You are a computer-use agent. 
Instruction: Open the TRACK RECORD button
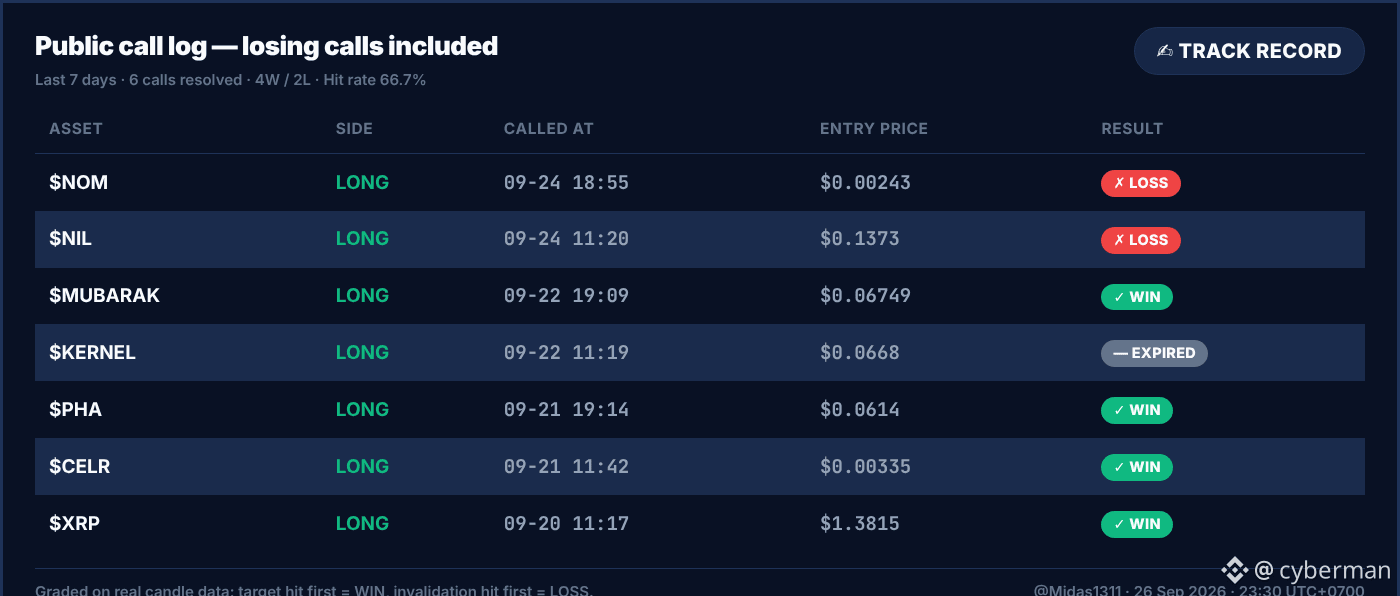tap(1249, 51)
